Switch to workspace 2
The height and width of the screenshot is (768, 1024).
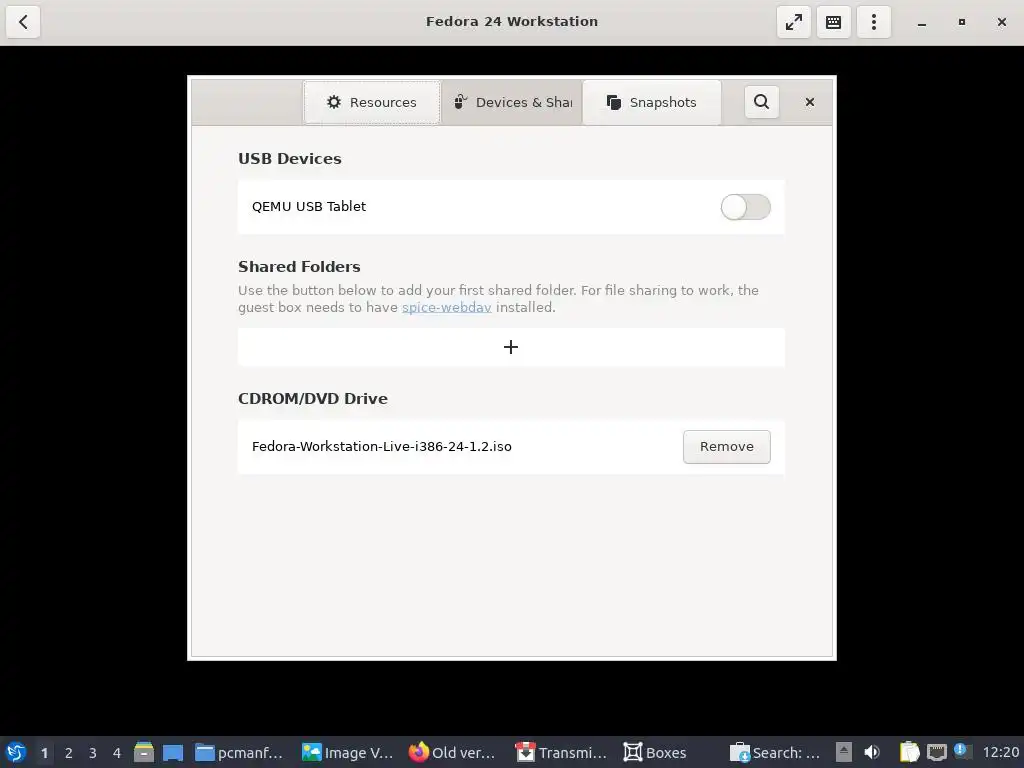point(69,753)
